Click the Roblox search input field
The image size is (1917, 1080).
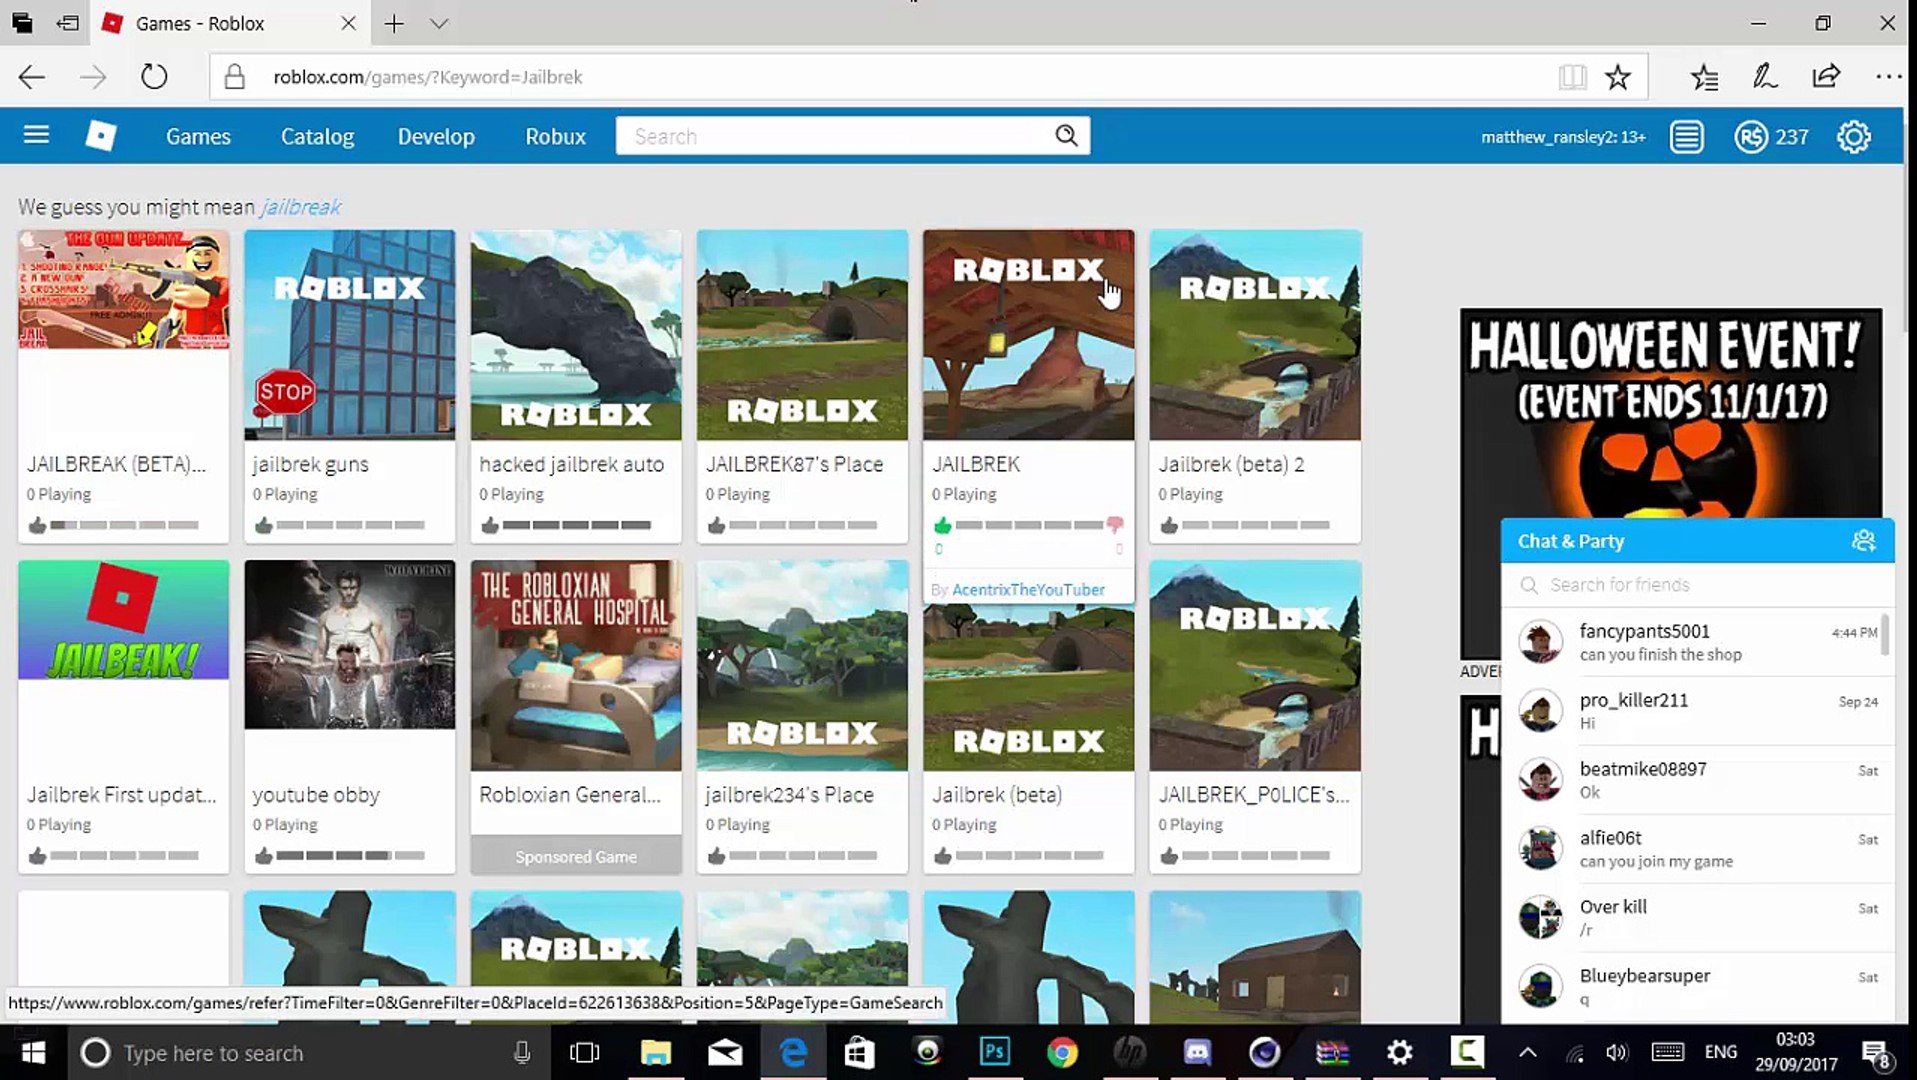(852, 136)
